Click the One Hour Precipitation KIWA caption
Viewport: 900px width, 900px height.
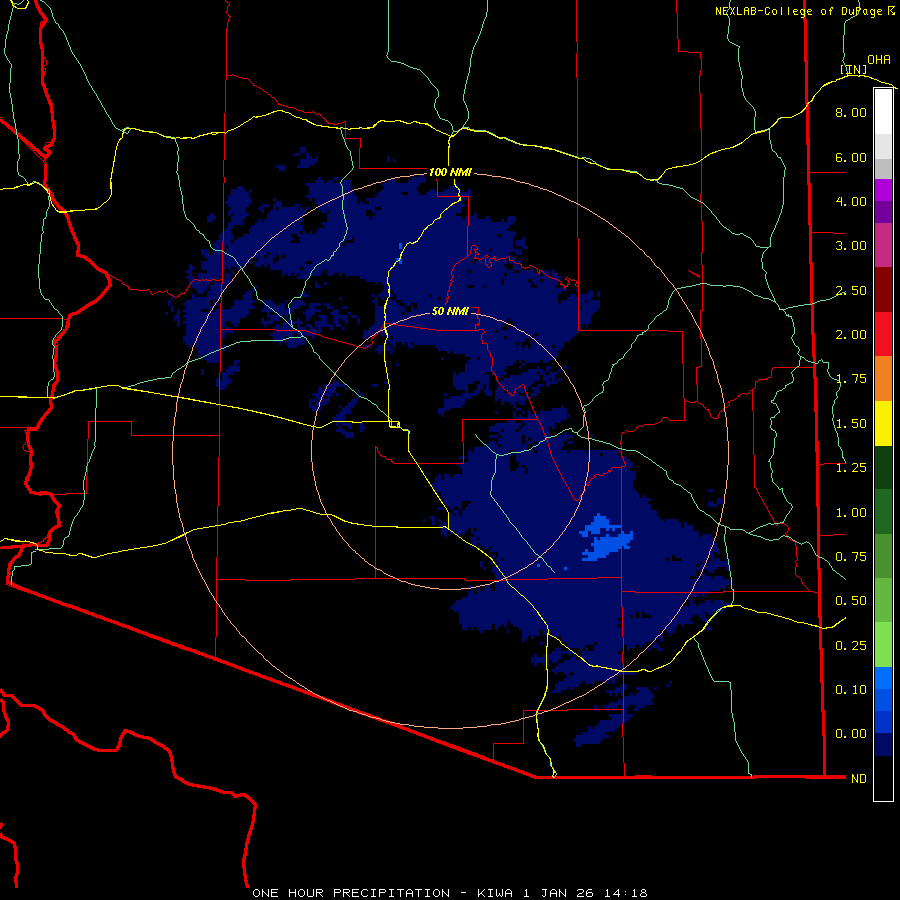(450, 893)
